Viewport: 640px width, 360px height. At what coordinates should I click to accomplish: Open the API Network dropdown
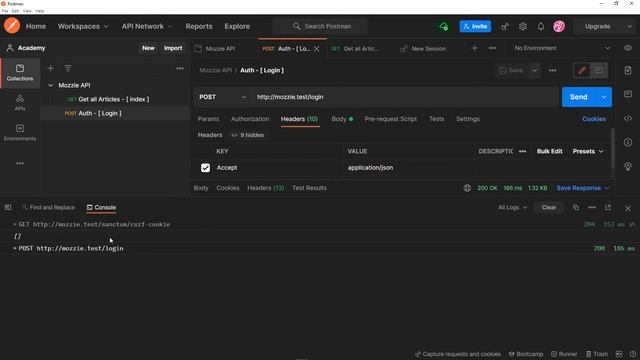coord(147,26)
